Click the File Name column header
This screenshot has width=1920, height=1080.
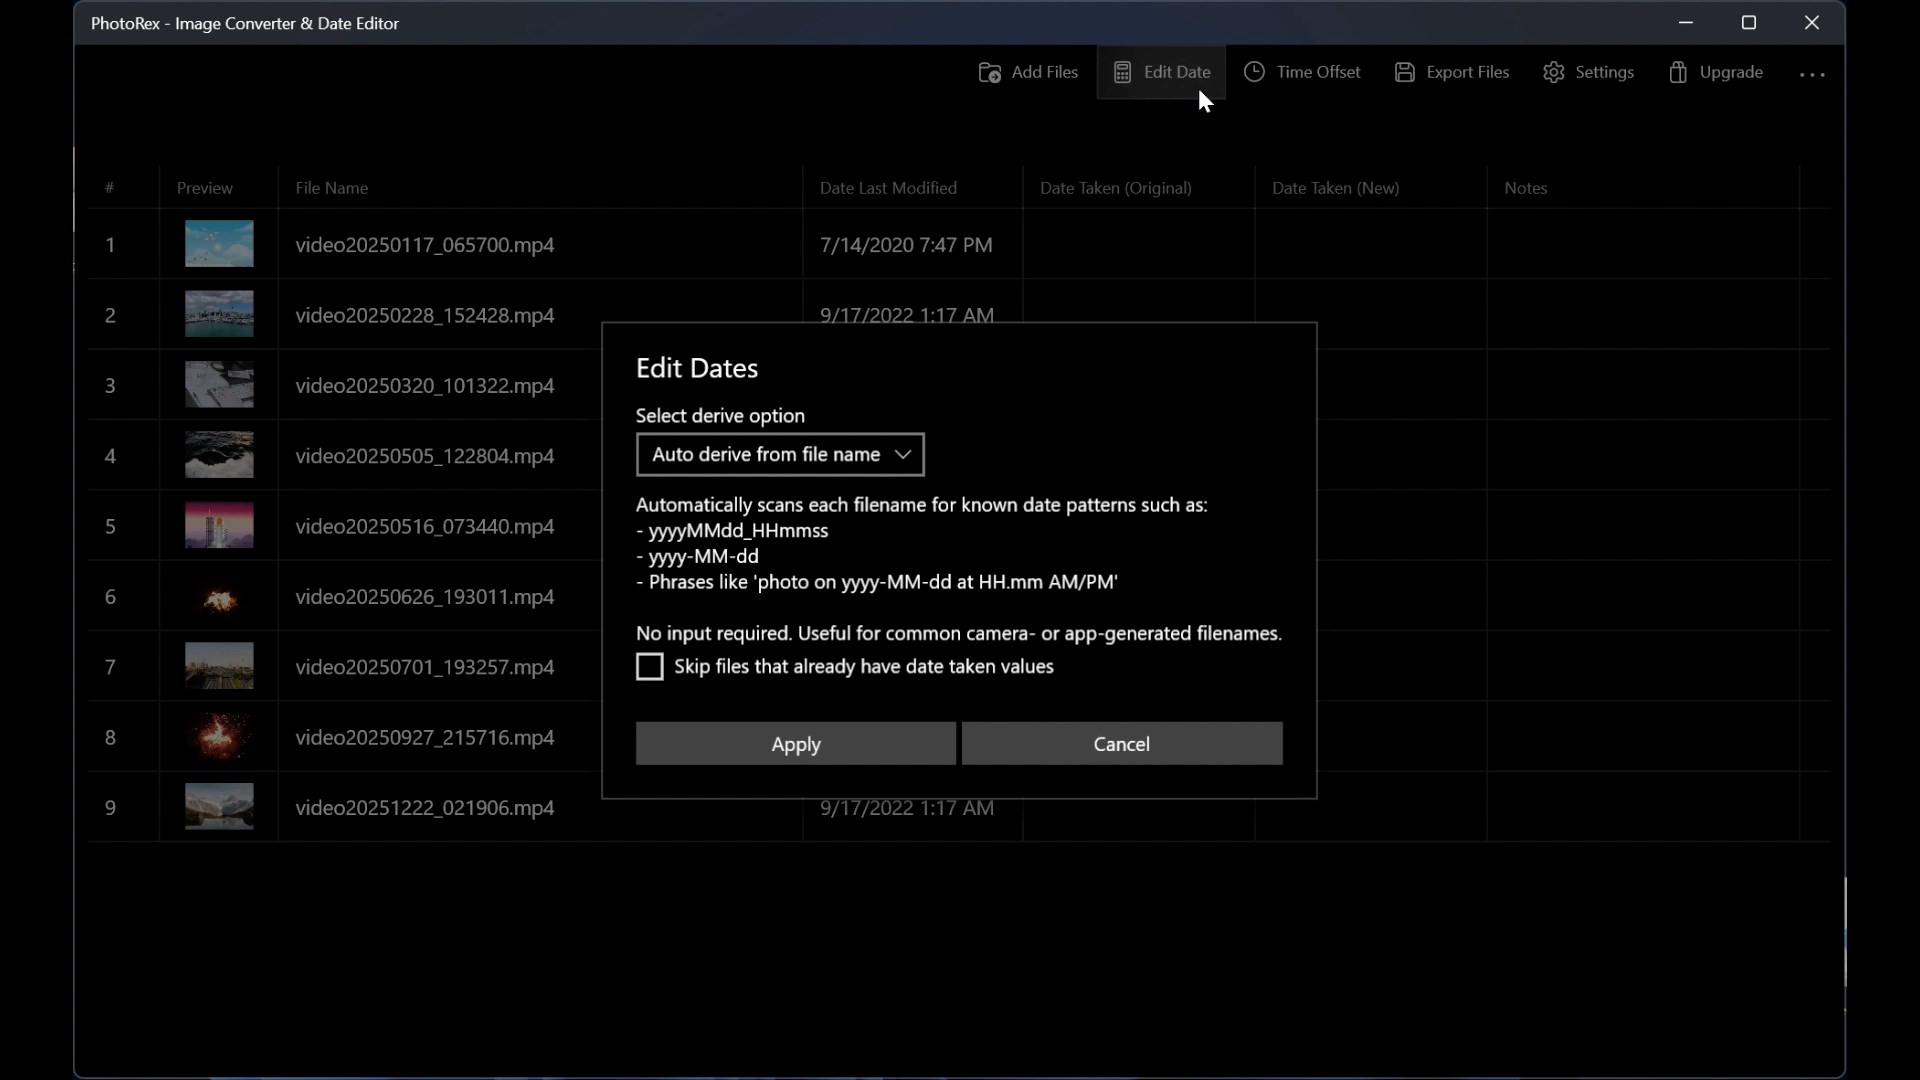[331, 188]
